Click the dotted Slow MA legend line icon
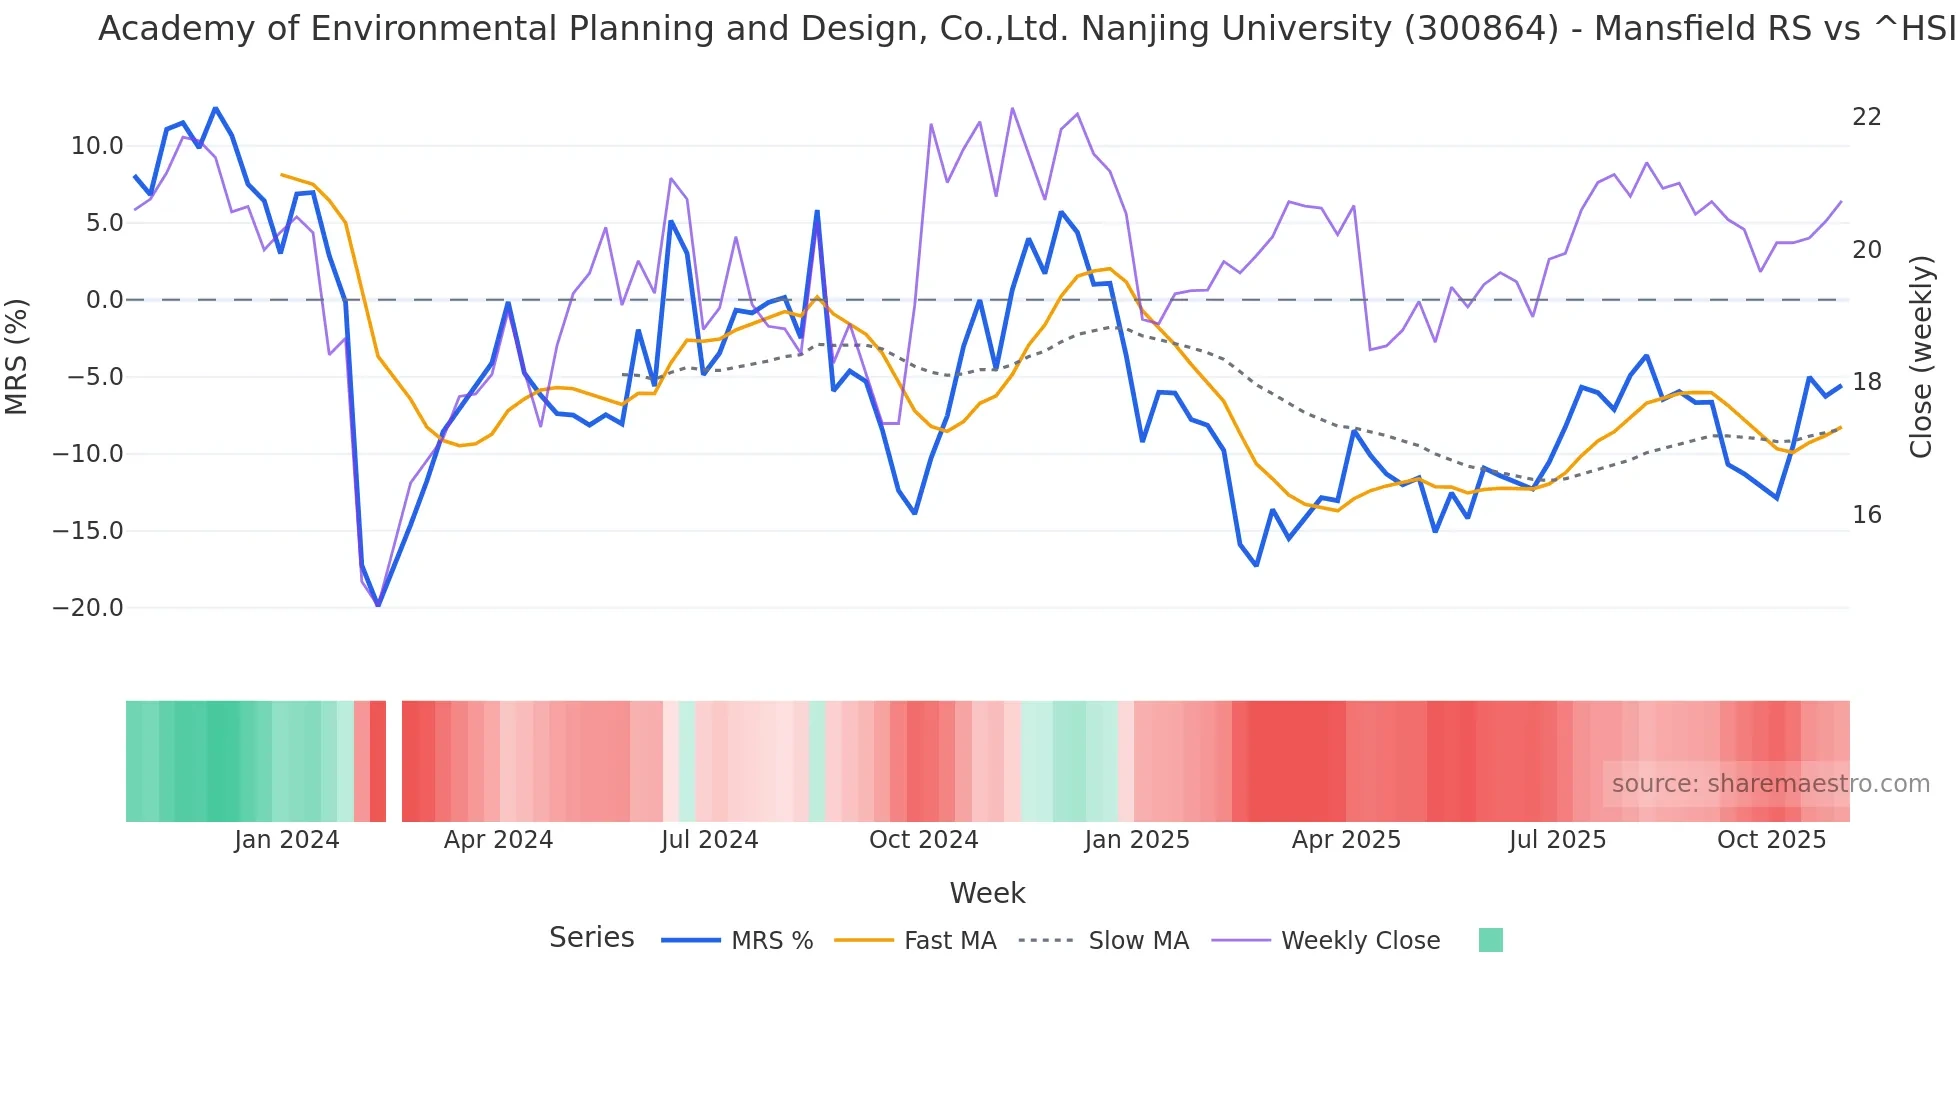The image size is (1960, 1102). pyautogui.click(x=1046, y=941)
